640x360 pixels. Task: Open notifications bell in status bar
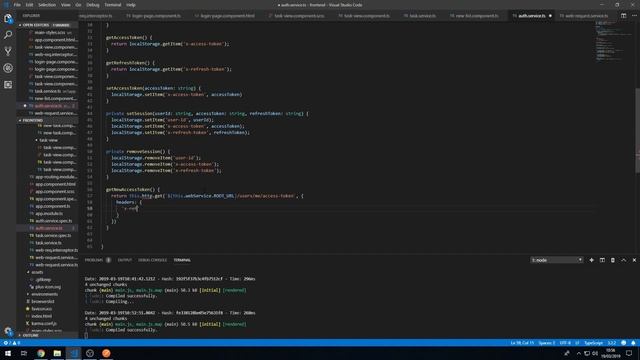(x=633, y=343)
